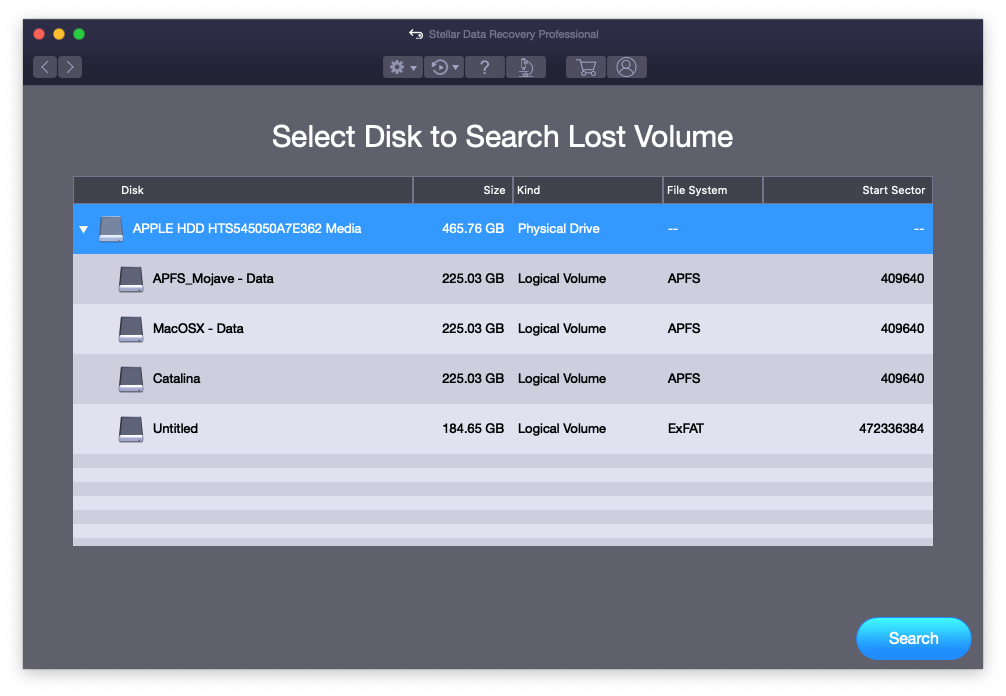1006x696 pixels.
Task: Open the shopping cart buy icon
Action: point(586,67)
